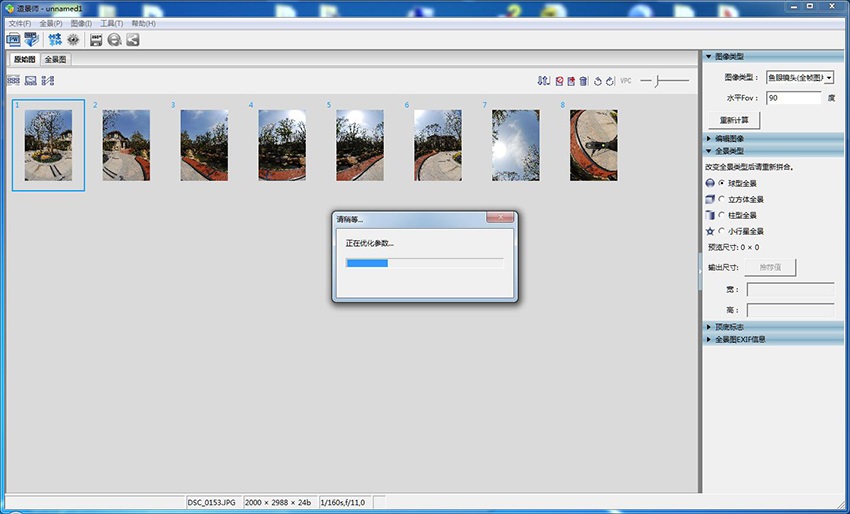Open the 工具(T) menu
850x514 pixels.
[x=111, y=23]
